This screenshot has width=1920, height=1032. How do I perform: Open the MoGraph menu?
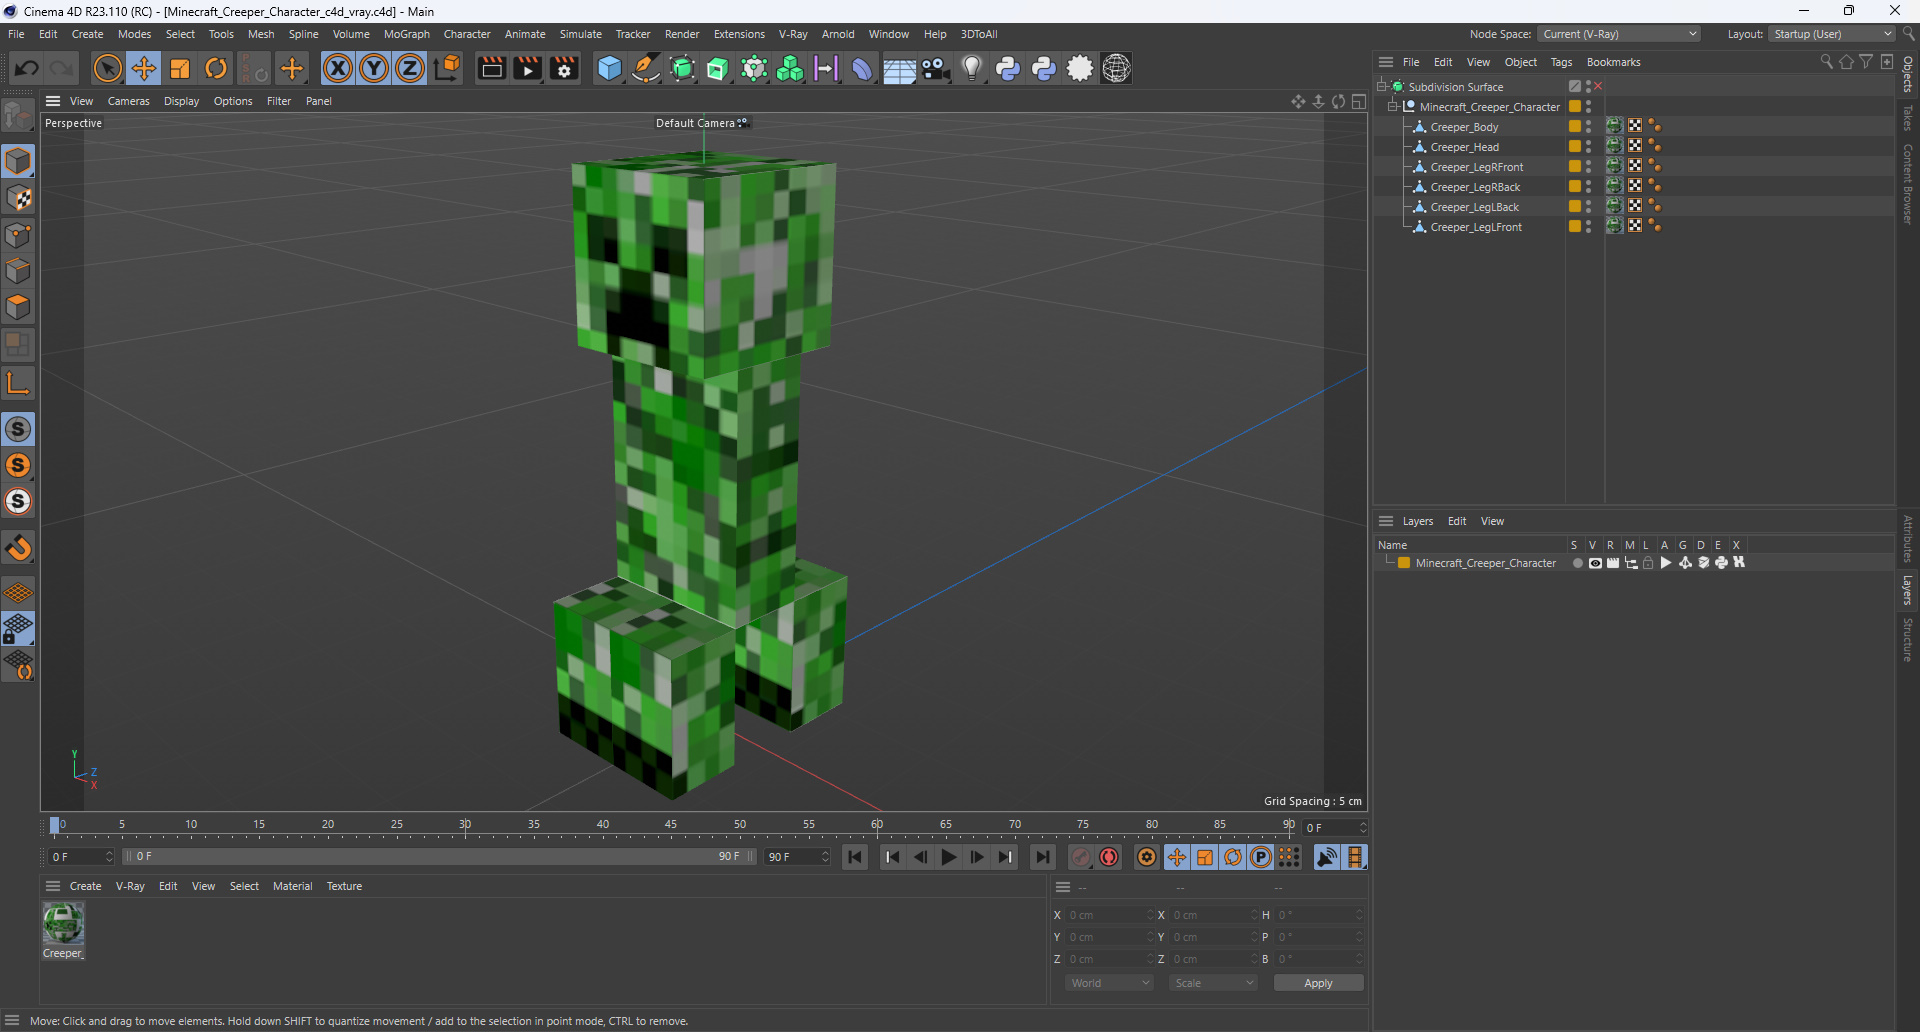407,34
